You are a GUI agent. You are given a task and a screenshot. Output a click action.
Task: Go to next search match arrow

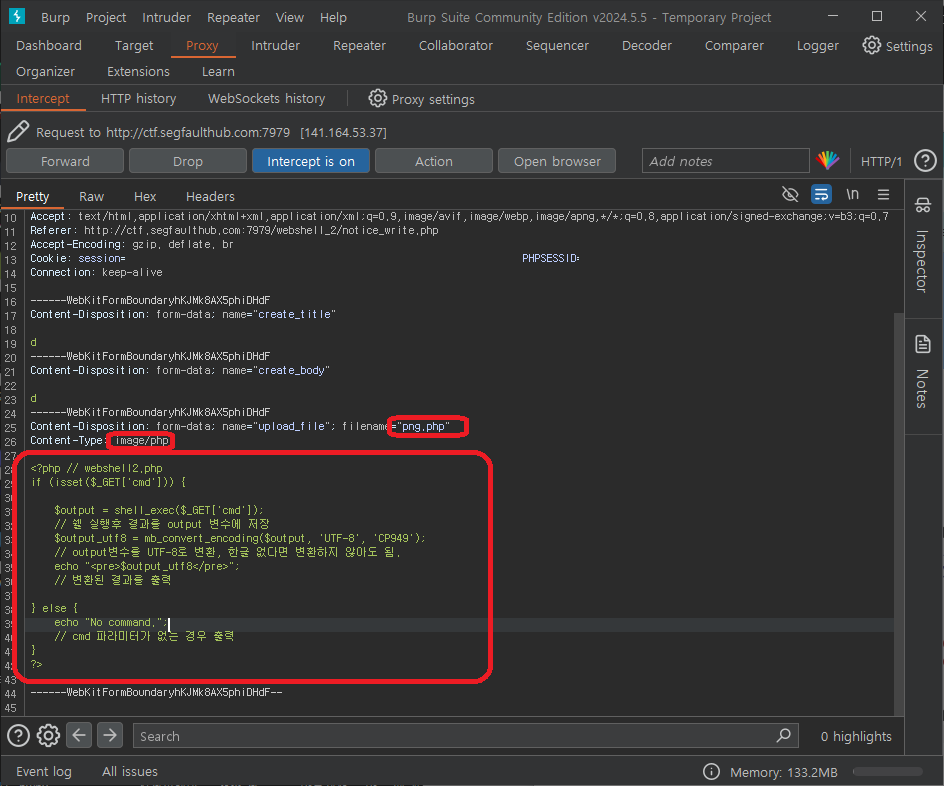pos(110,735)
